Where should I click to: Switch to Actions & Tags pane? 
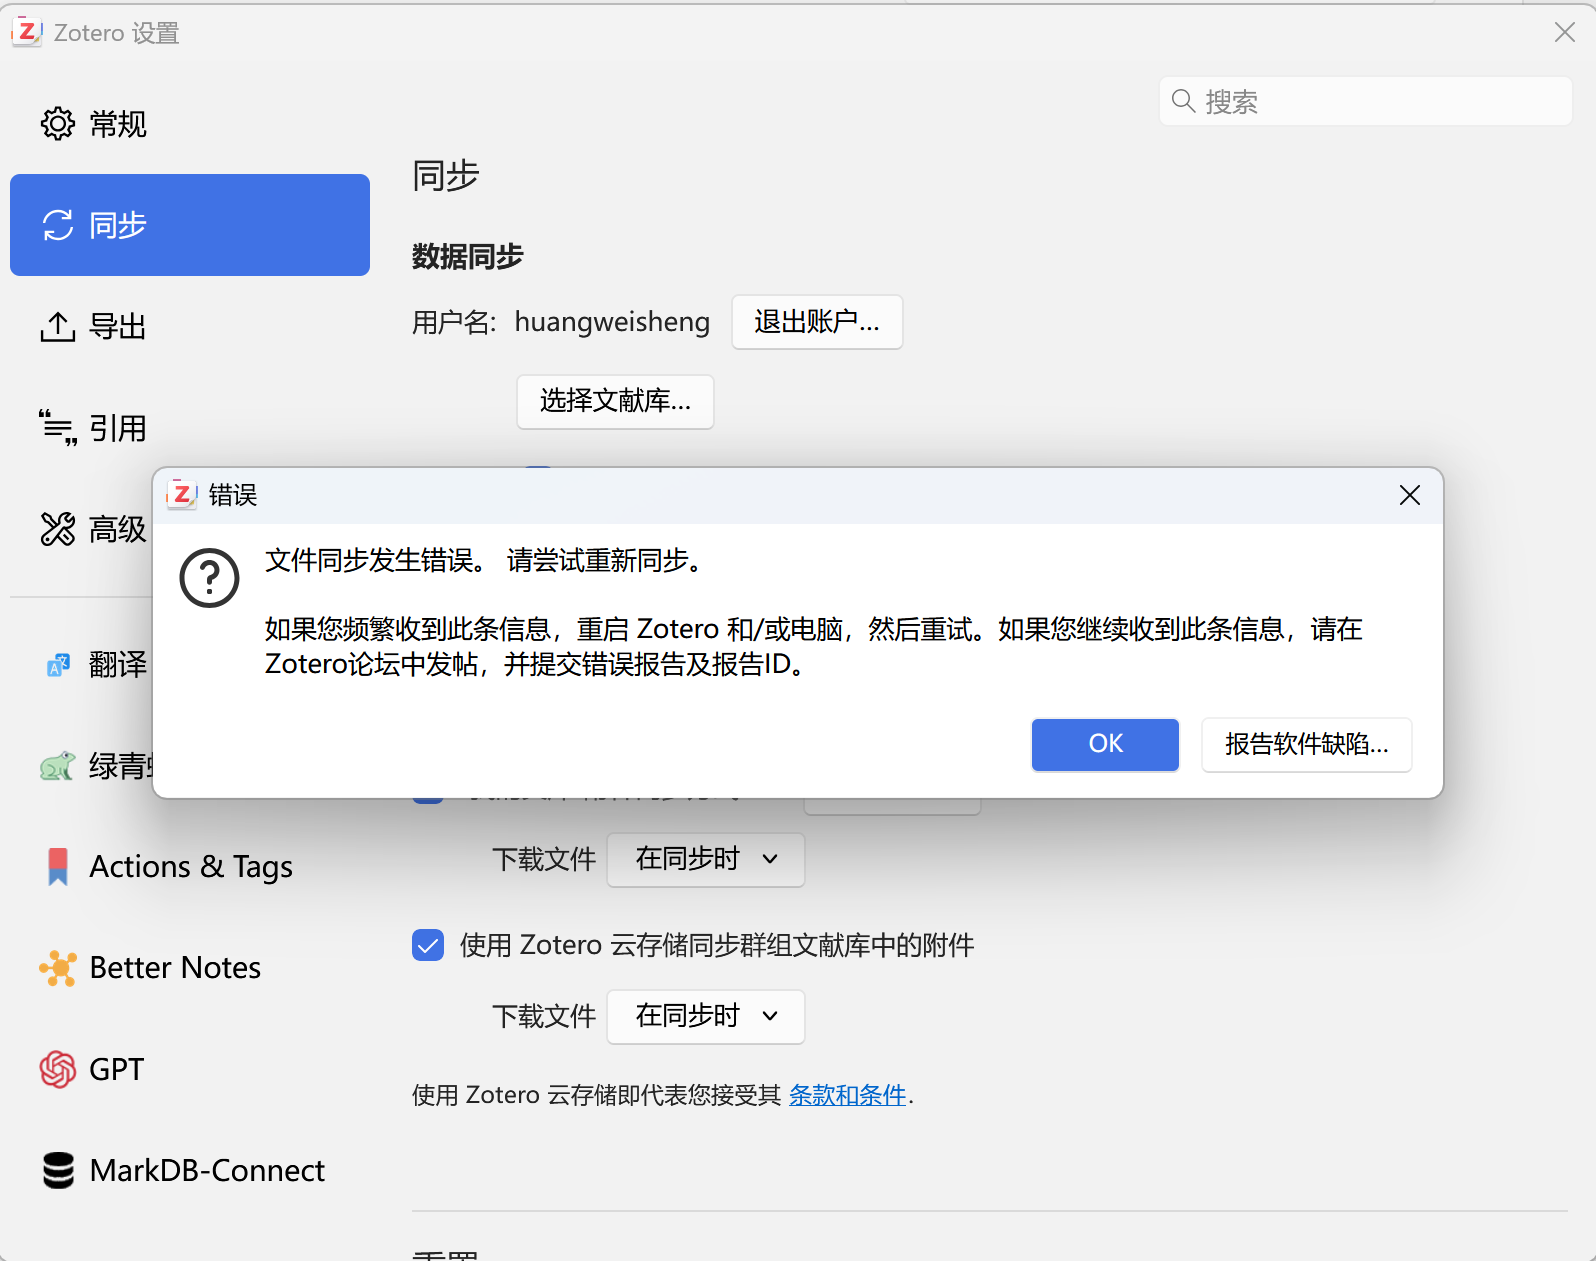190,867
